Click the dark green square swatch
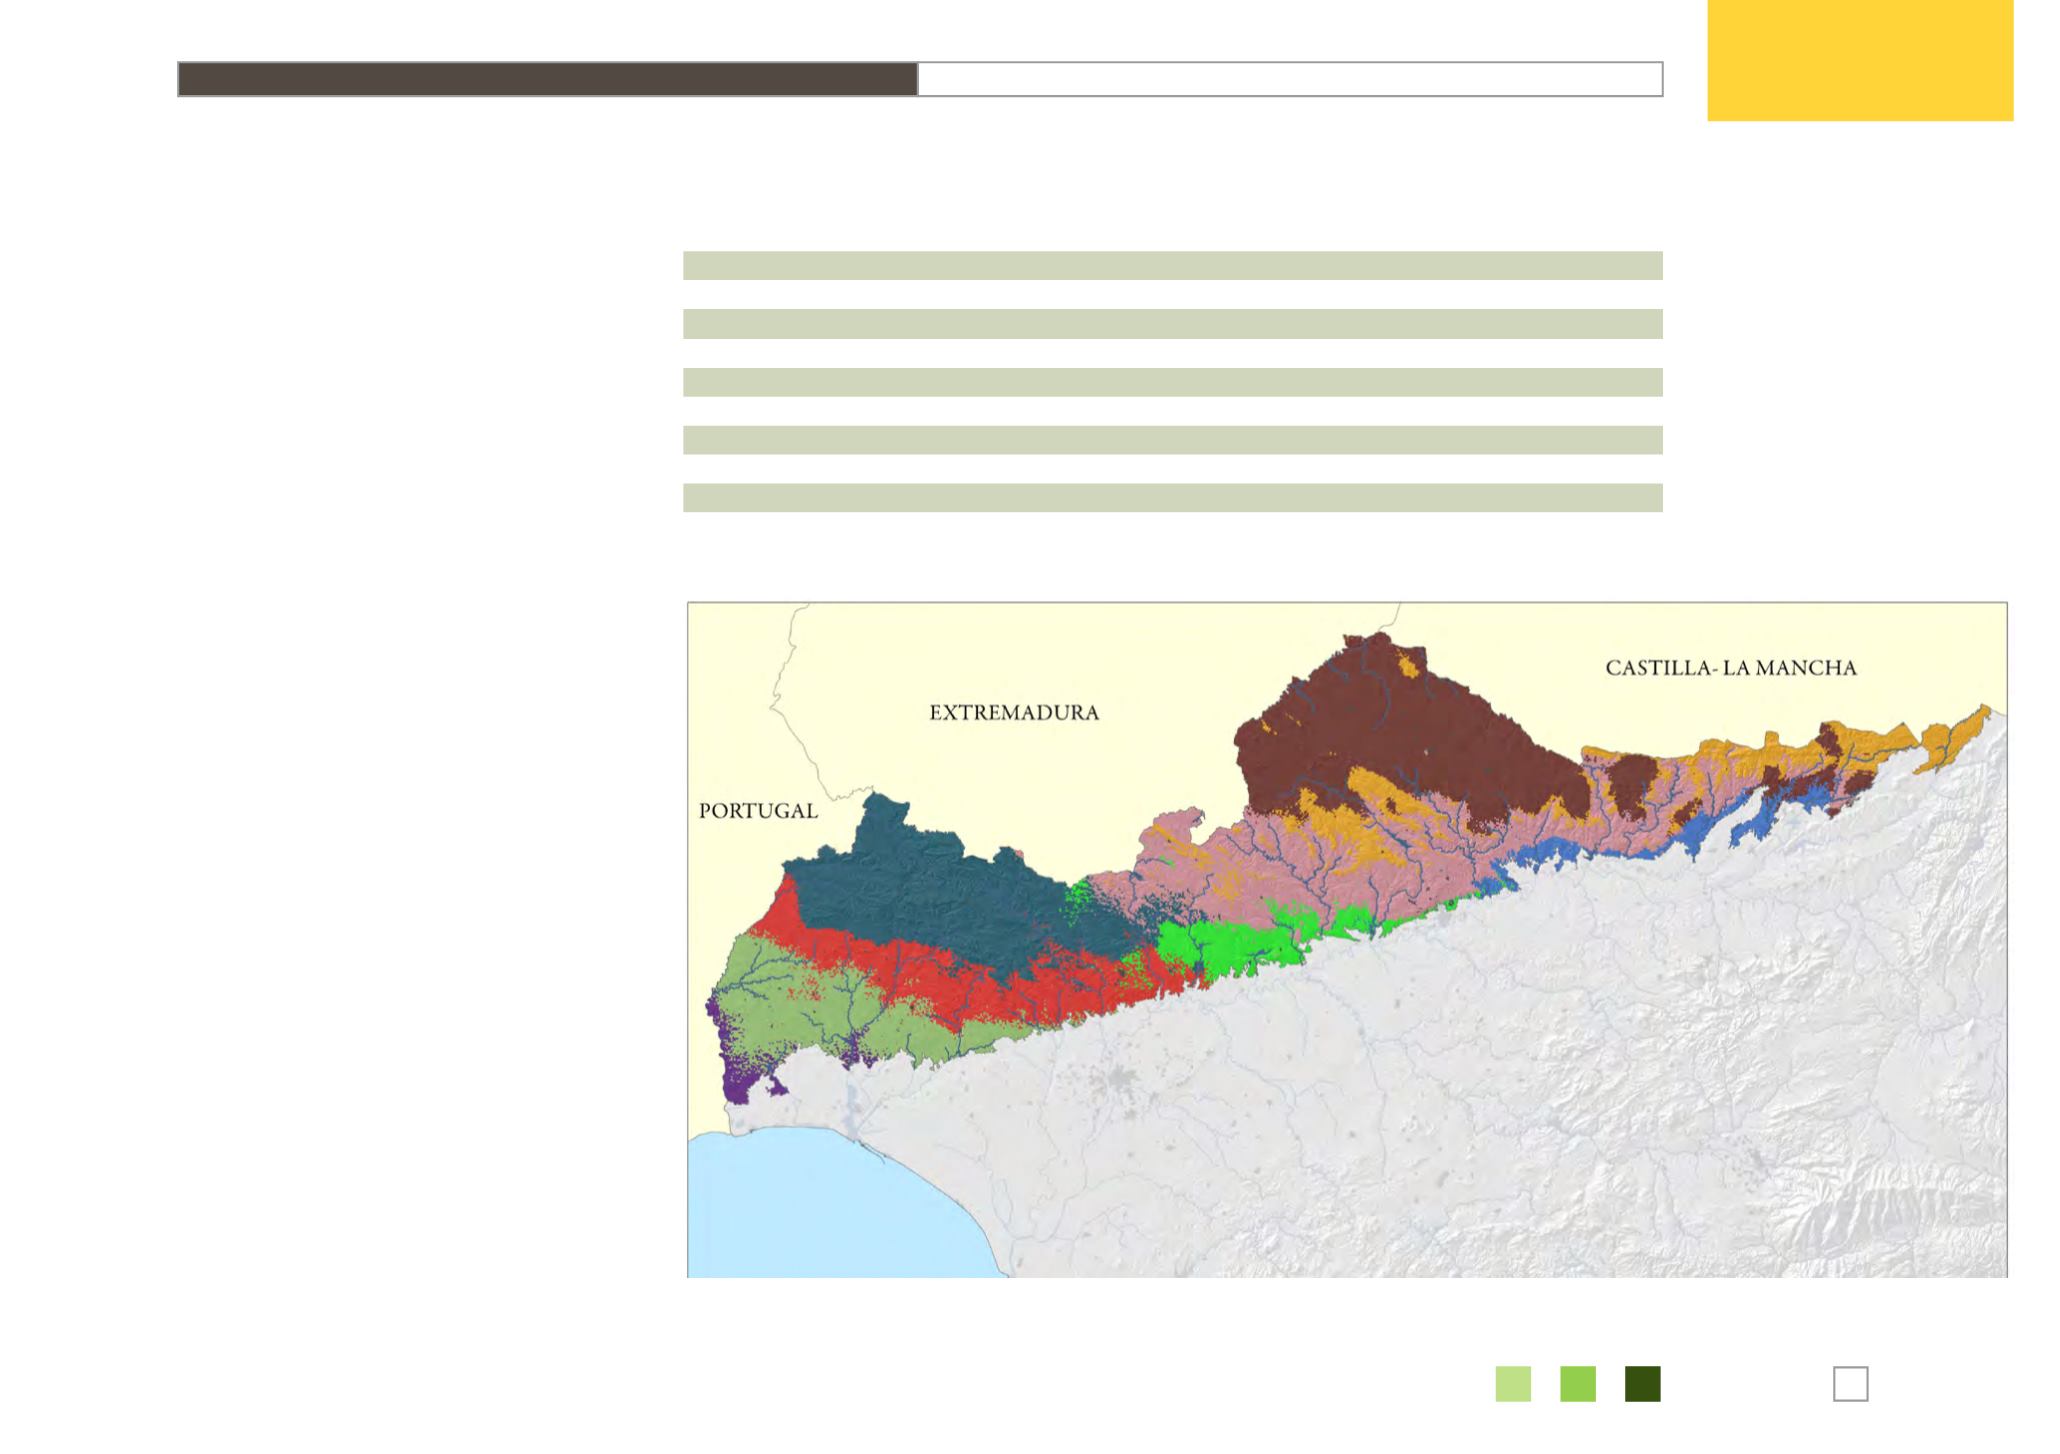 (1643, 1384)
